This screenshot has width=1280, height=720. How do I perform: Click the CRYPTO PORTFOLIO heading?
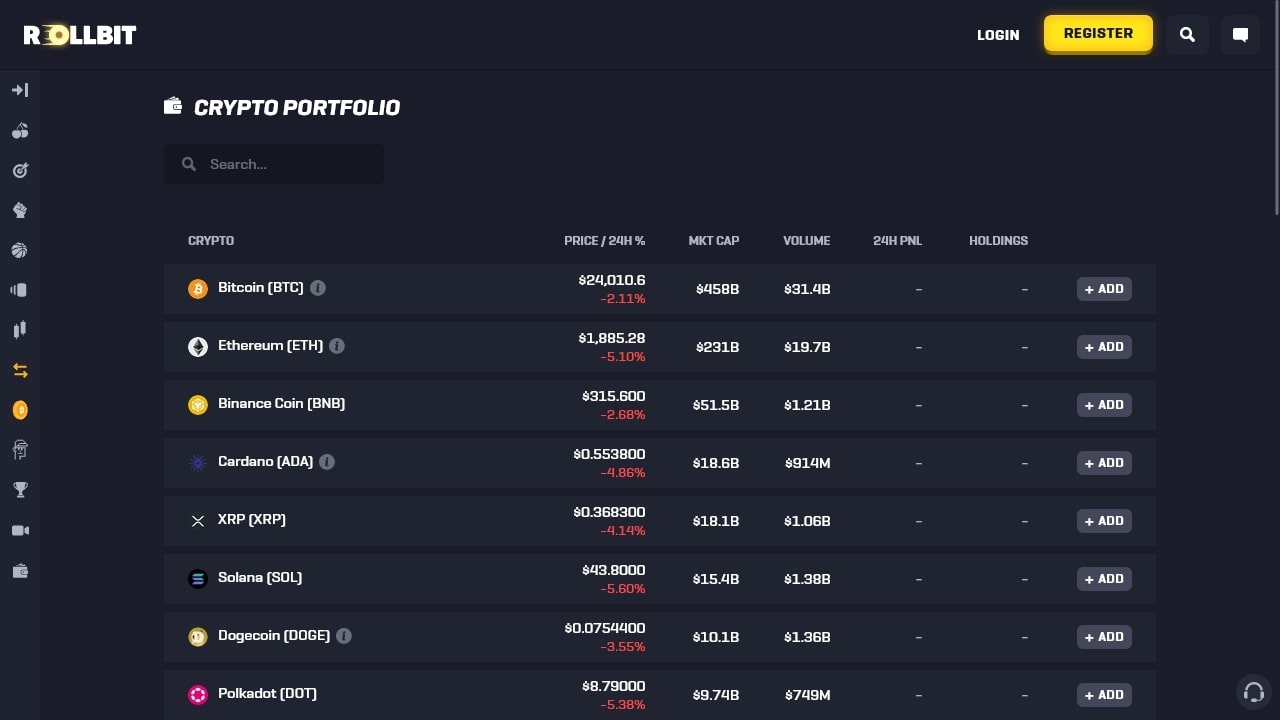(x=297, y=108)
